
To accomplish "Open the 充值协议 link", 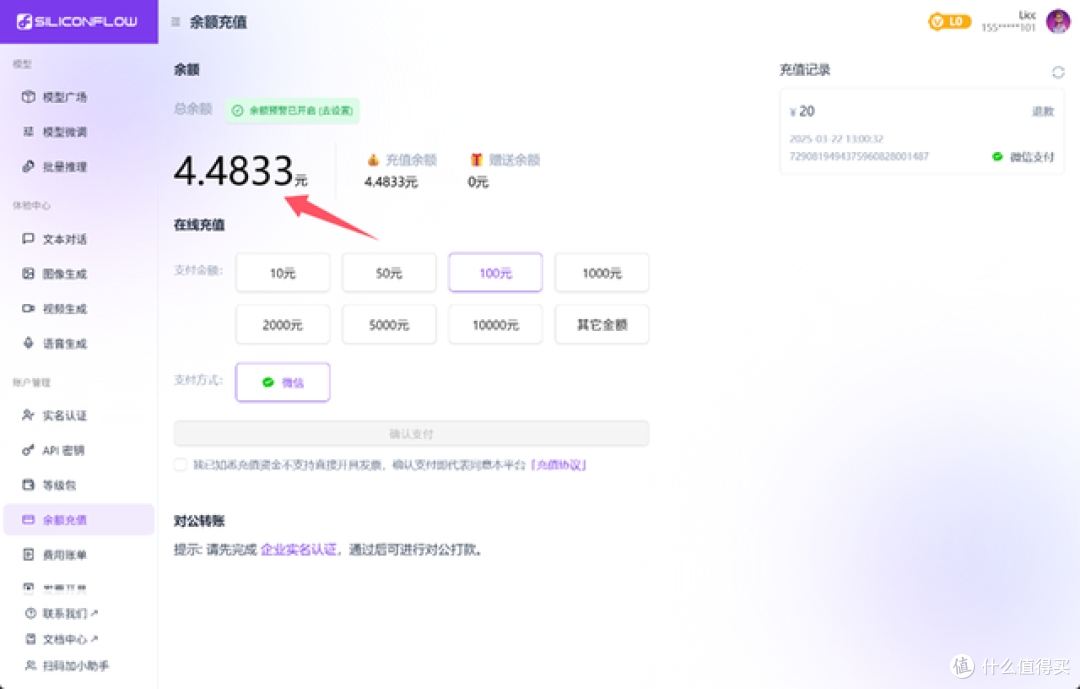I will [x=559, y=464].
